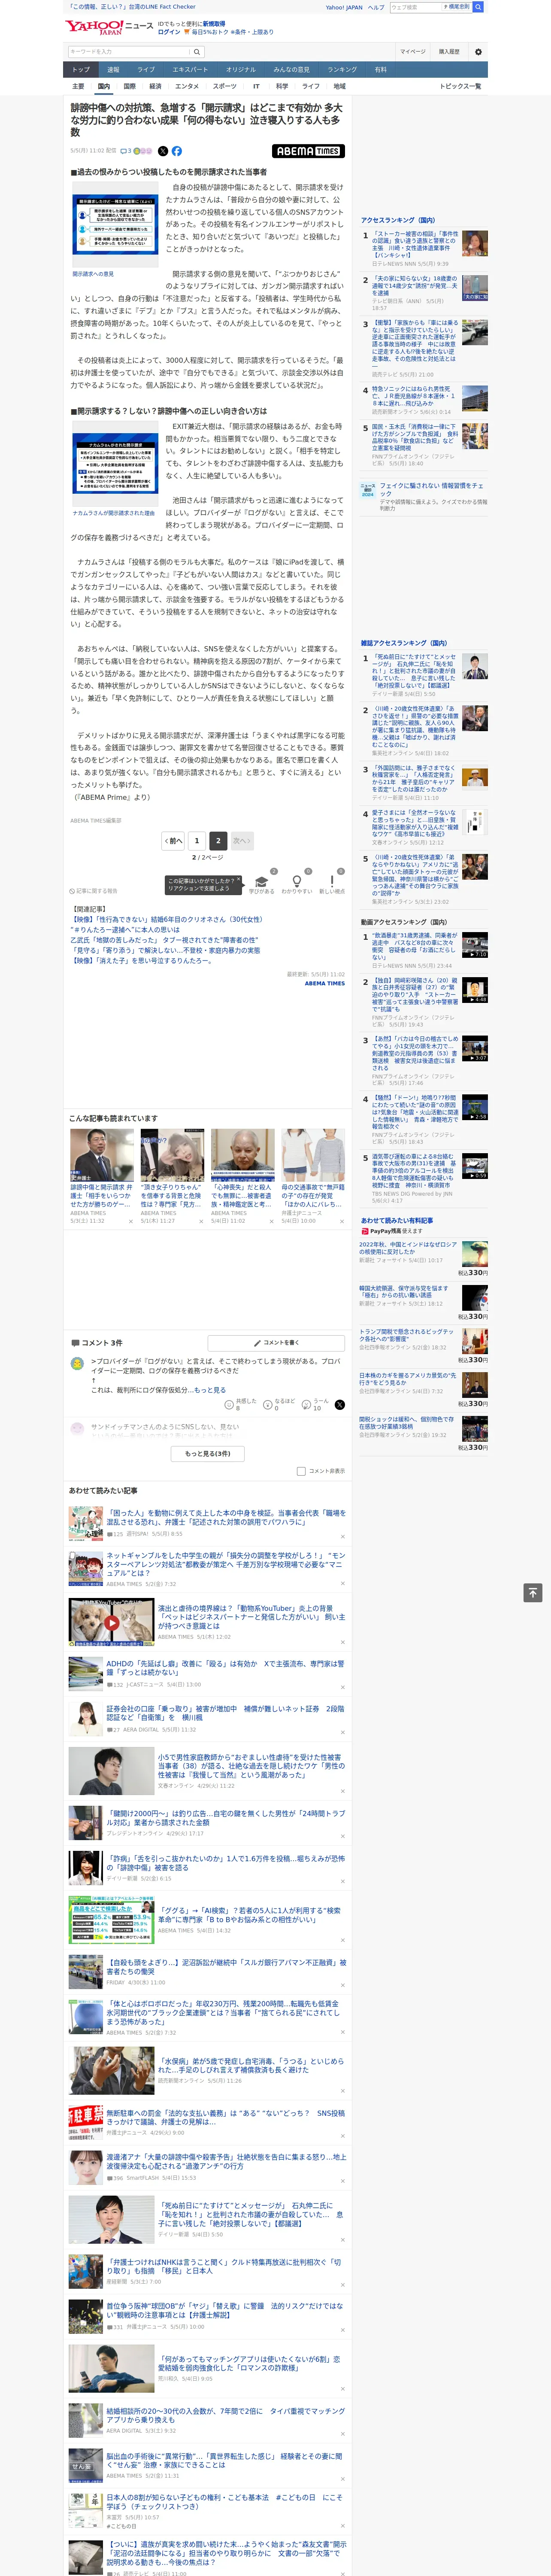
Task: Open related link 「性行為できない」結婚6年目のクリオネさん
Action: point(167,919)
